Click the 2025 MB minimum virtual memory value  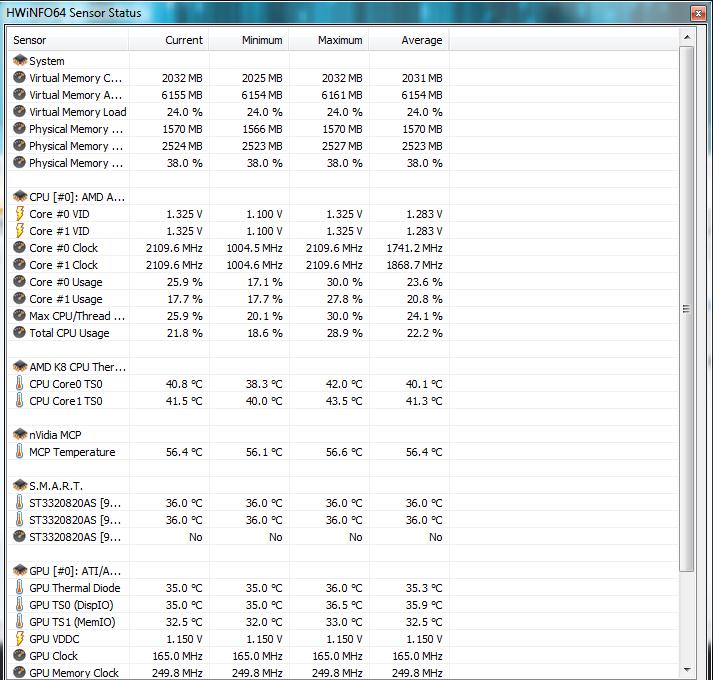tap(262, 78)
